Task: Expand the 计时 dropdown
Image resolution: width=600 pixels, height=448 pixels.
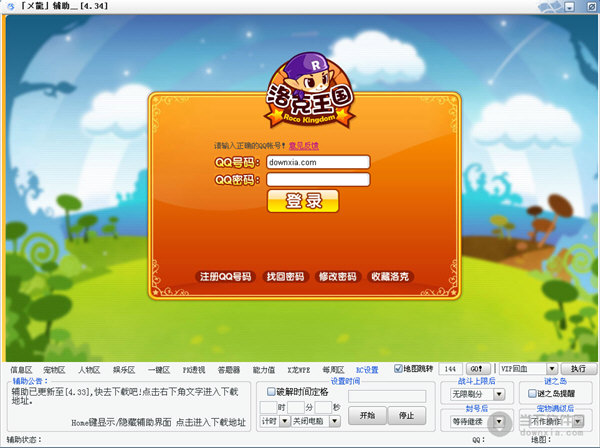Action: coord(285,421)
